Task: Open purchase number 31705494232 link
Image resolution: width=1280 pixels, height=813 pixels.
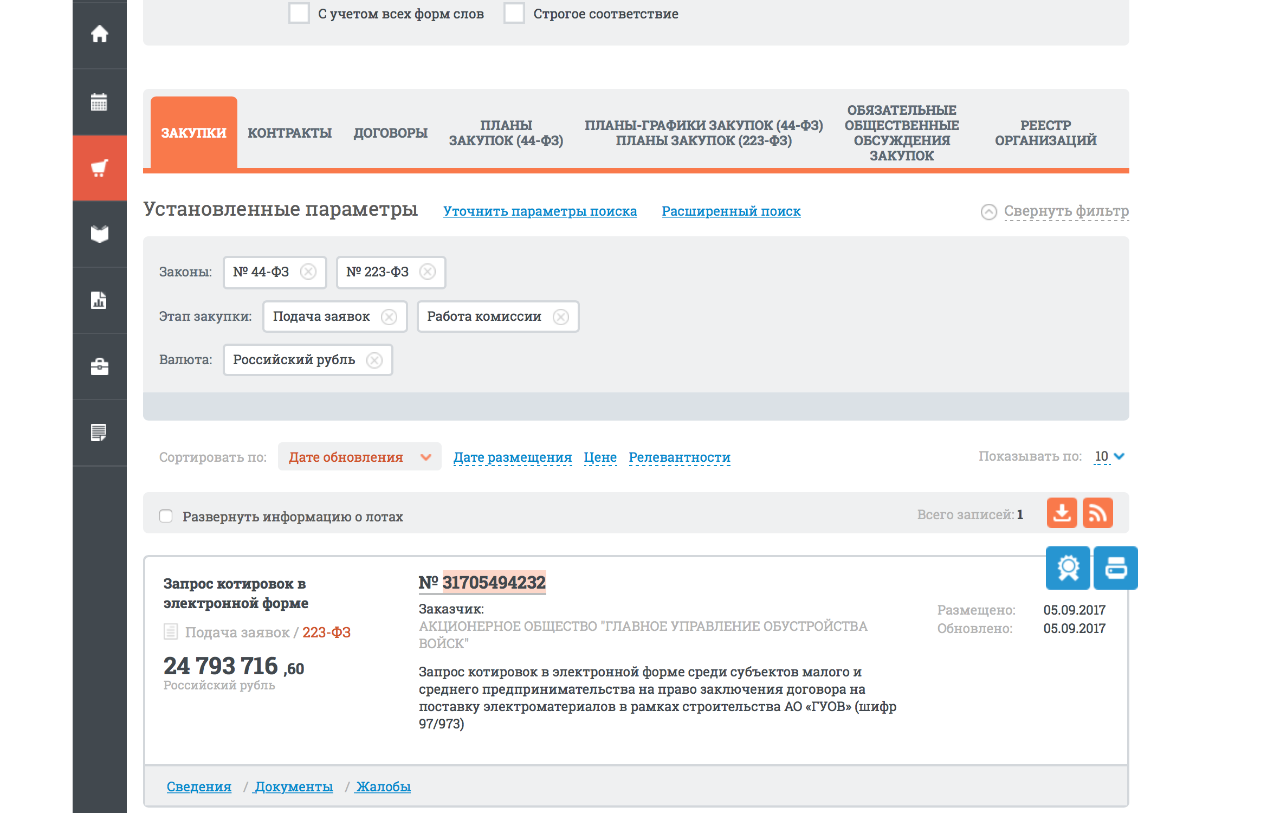Action: 493,583
